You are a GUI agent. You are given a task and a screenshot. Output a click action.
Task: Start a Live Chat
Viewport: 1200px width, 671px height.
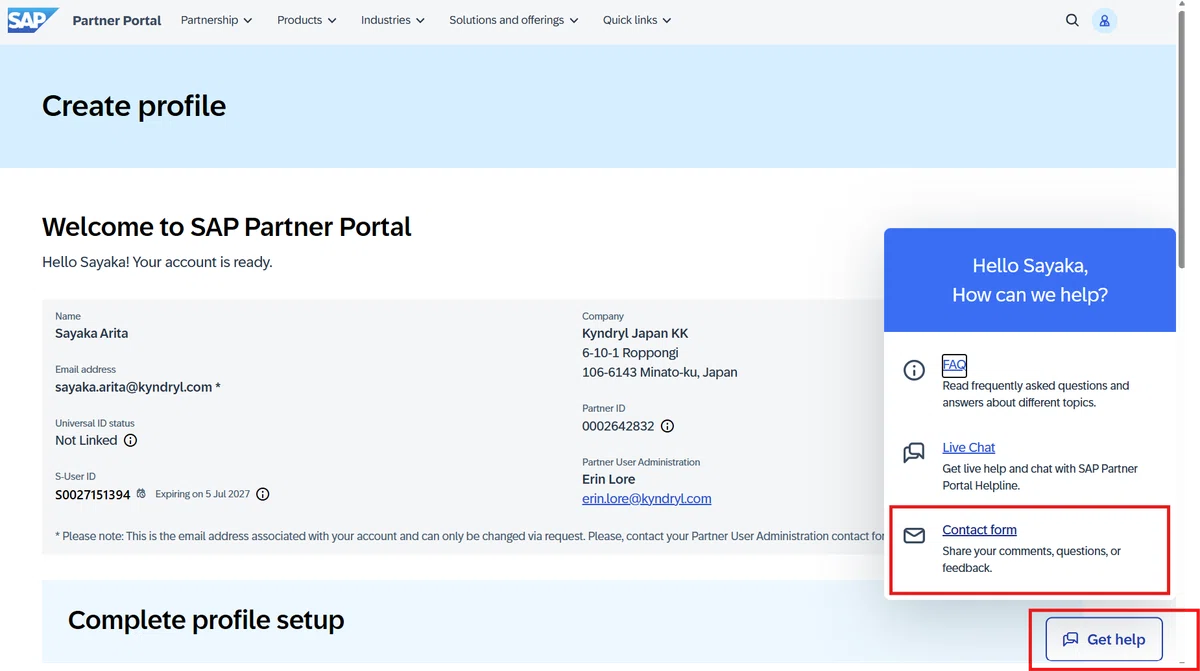(x=968, y=448)
